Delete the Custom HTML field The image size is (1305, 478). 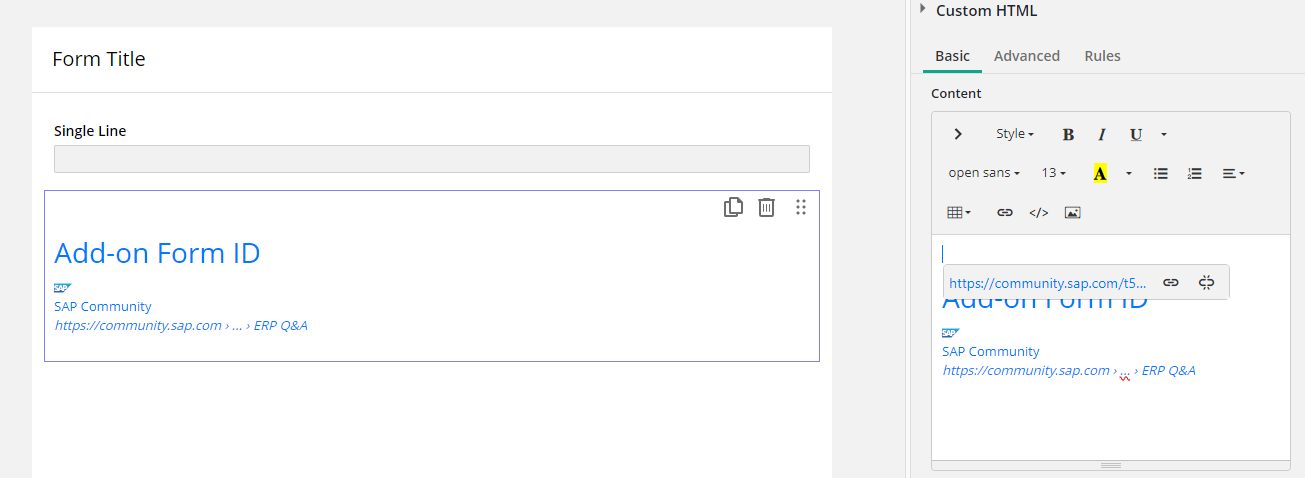766,207
